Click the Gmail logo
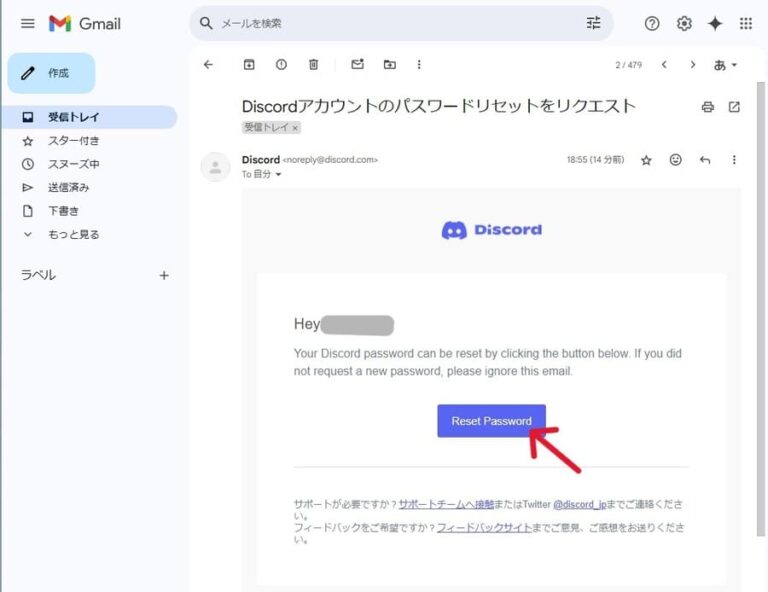Image resolution: width=768 pixels, height=592 pixels. pos(85,24)
